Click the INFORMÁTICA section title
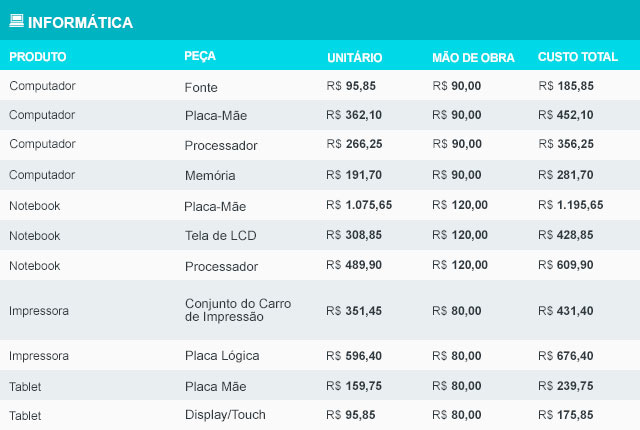This screenshot has width=640, height=430. pos(80,22)
